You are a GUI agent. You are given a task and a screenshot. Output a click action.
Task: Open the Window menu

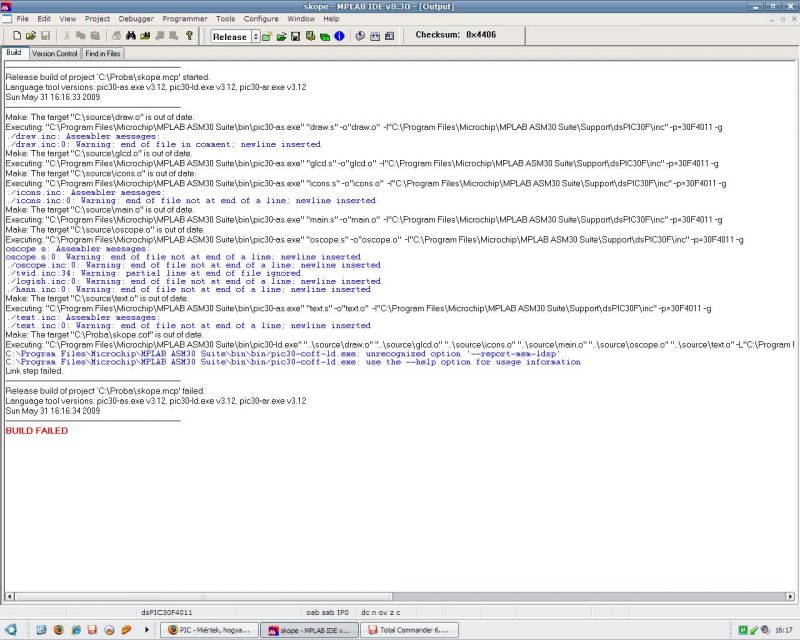coord(301,19)
